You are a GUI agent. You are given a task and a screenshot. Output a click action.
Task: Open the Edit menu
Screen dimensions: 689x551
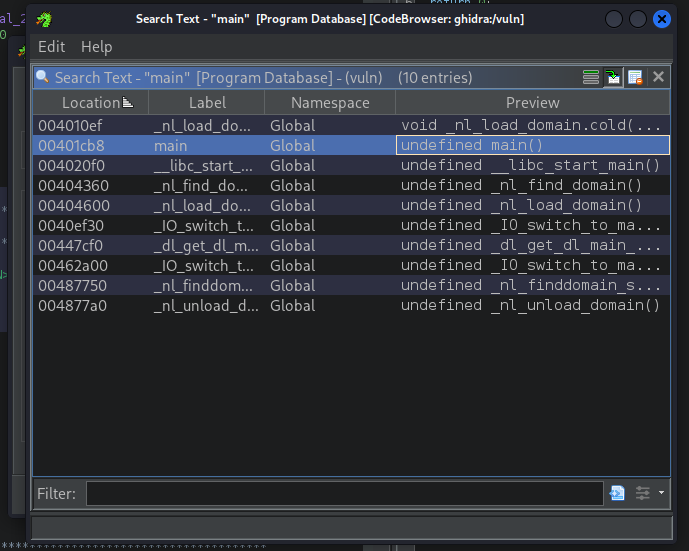pyautogui.click(x=51, y=47)
